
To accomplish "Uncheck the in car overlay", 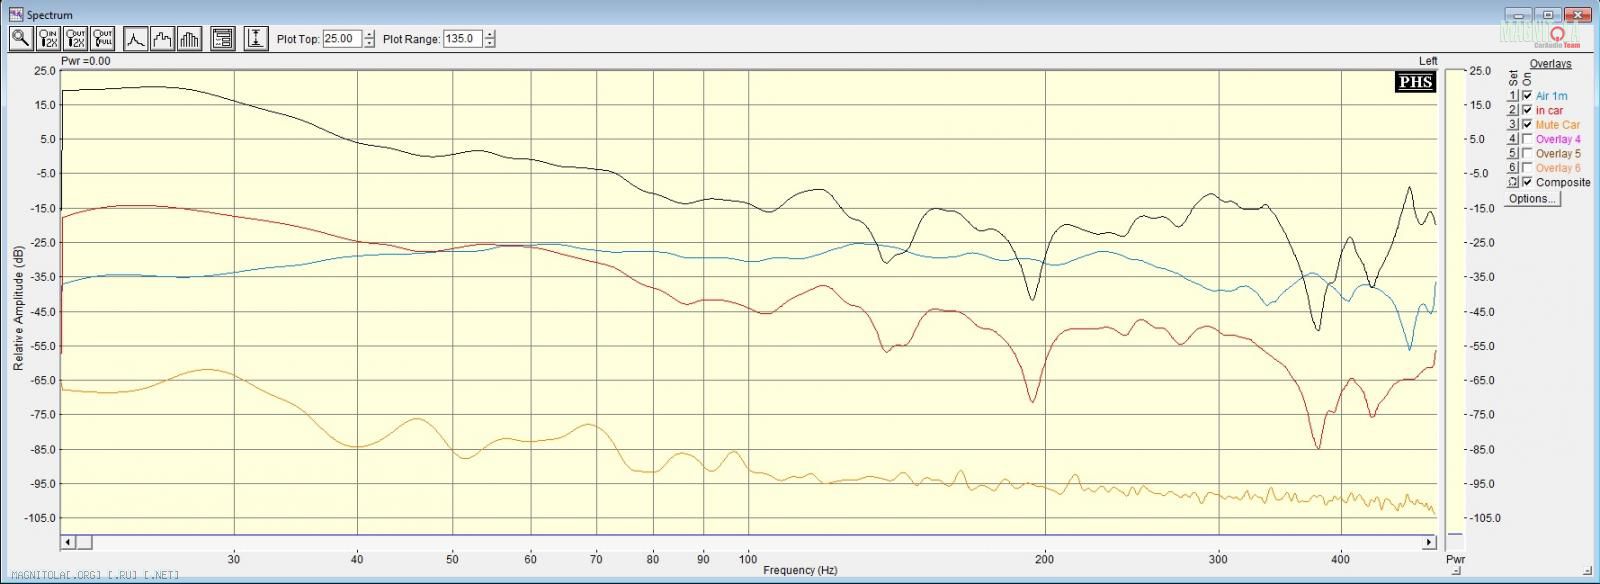I will [x=1527, y=110].
